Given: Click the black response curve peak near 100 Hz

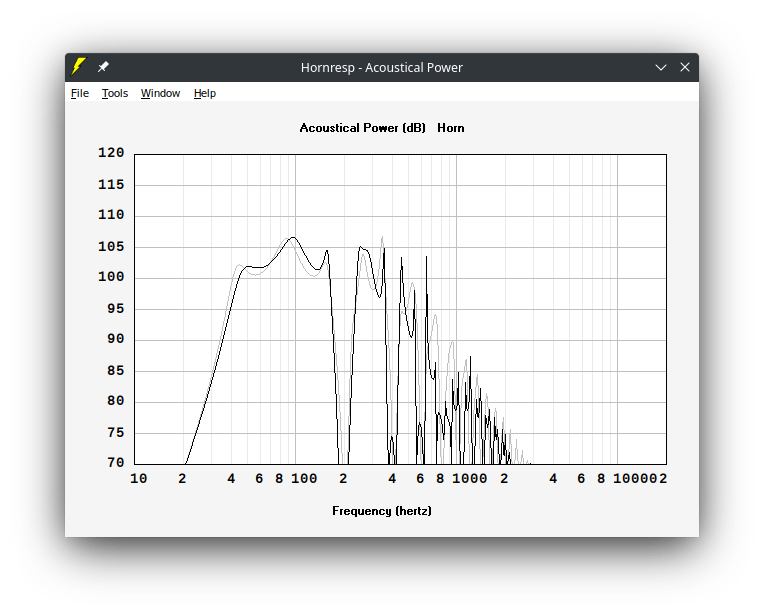Looking at the screenshot, I should click(x=293, y=238).
